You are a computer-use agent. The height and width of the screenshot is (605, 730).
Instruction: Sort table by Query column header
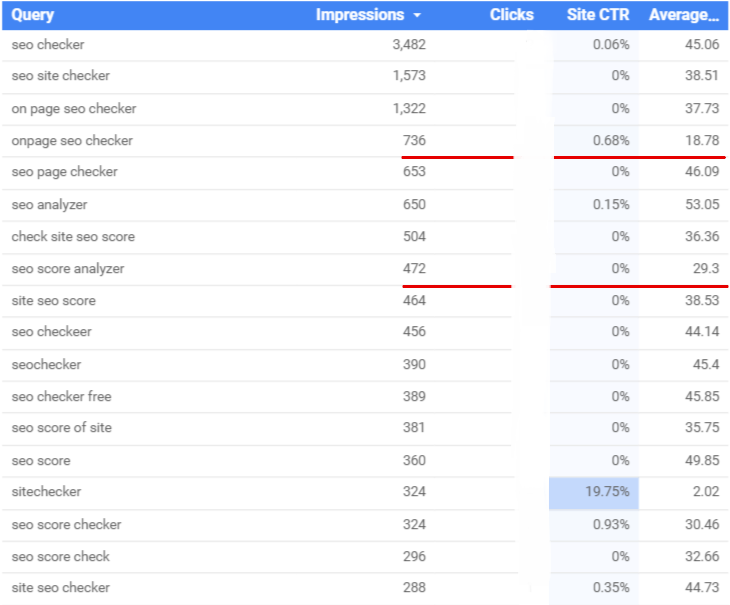[x=33, y=15]
